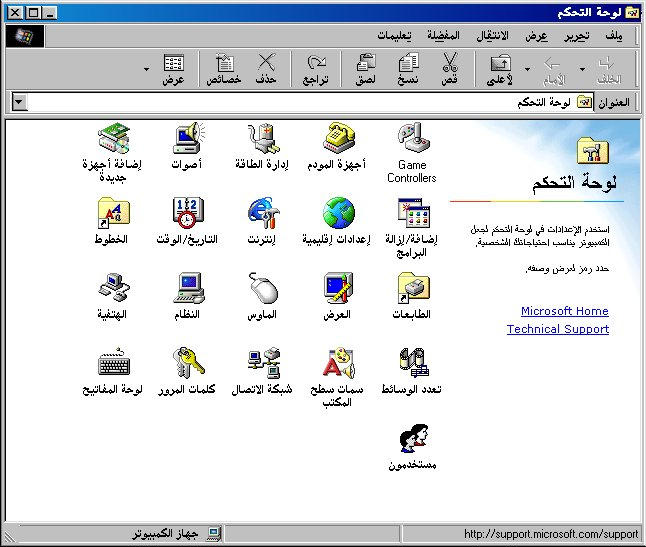Go up one level (لأعلى)
646x547 pixels.
pyautogui.click(x=500, y=69)
